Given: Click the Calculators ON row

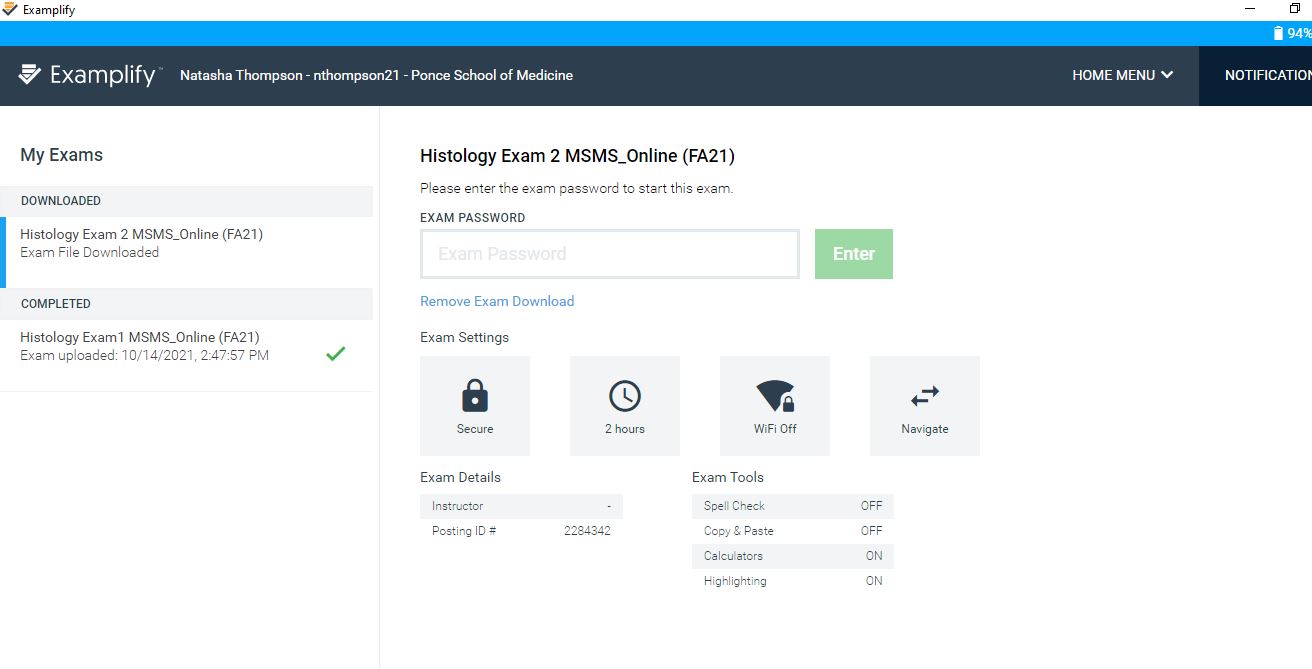Looking at the screenshot, I should pyautogui.click(x=793, y=556).
